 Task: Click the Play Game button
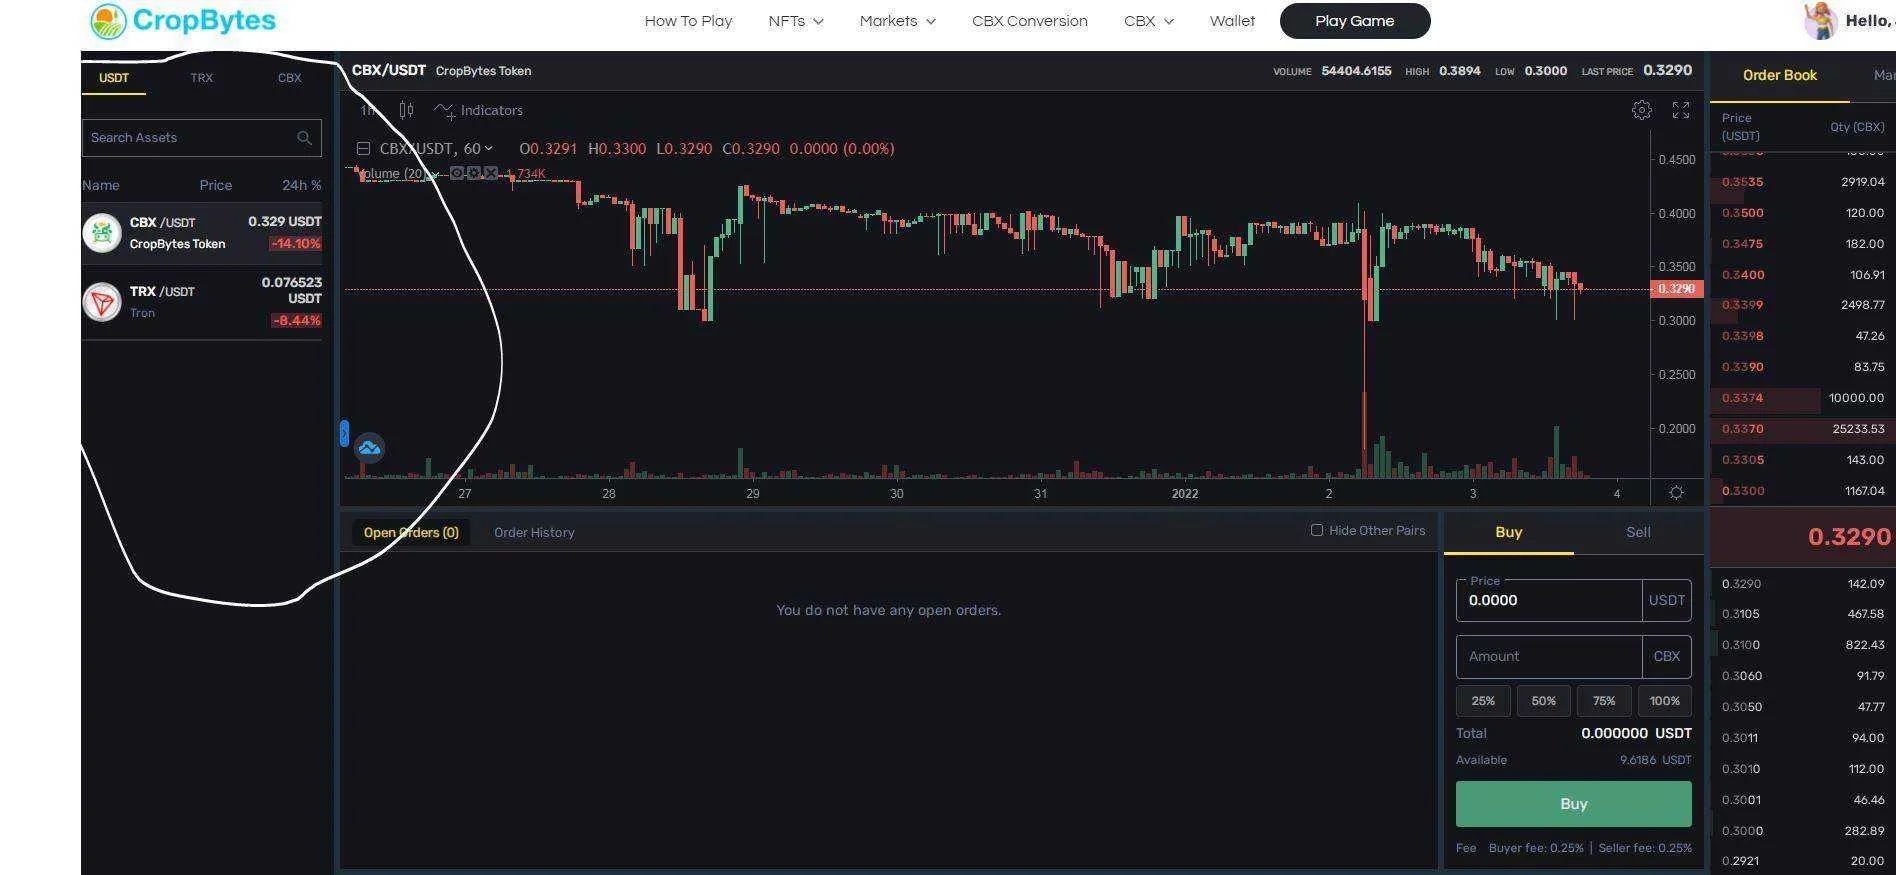tap(1355, 21)
